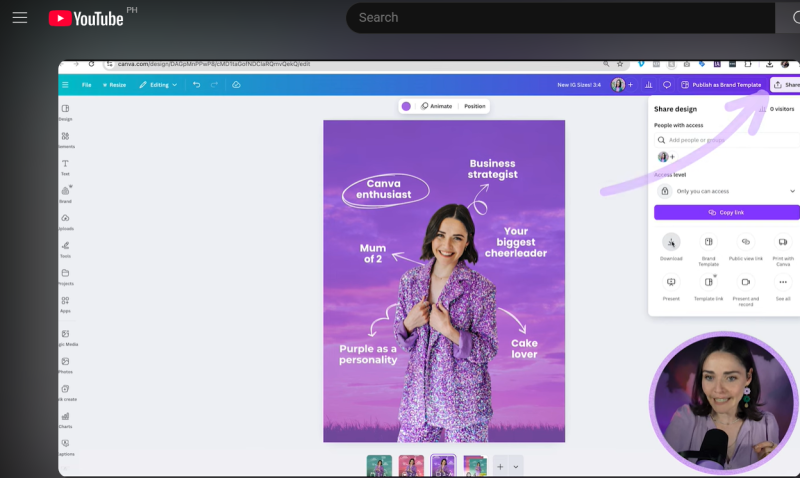Viewport: 800px width, 478px height.
Task: Open the Resize option
Action: tap(114, 85)
